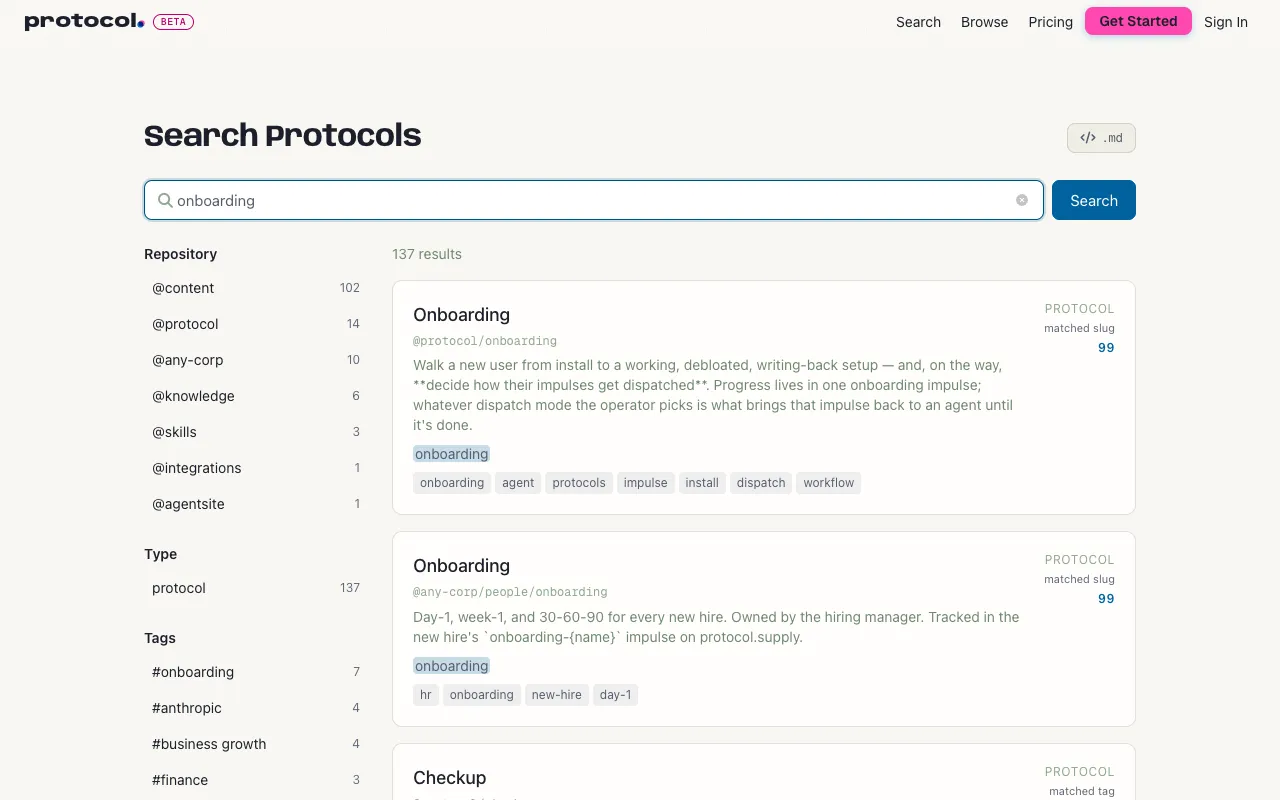Filter by #anthropic tag
This screenshot has height=800, width=1280.
256,708
